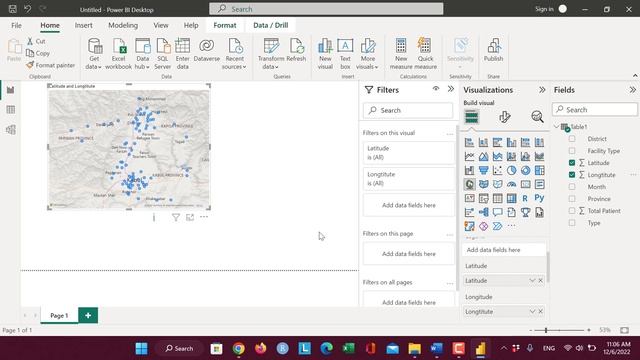Insert a Text box
Image resolution: width=640 pixels, height=360 pixels.
pos(345,54)
